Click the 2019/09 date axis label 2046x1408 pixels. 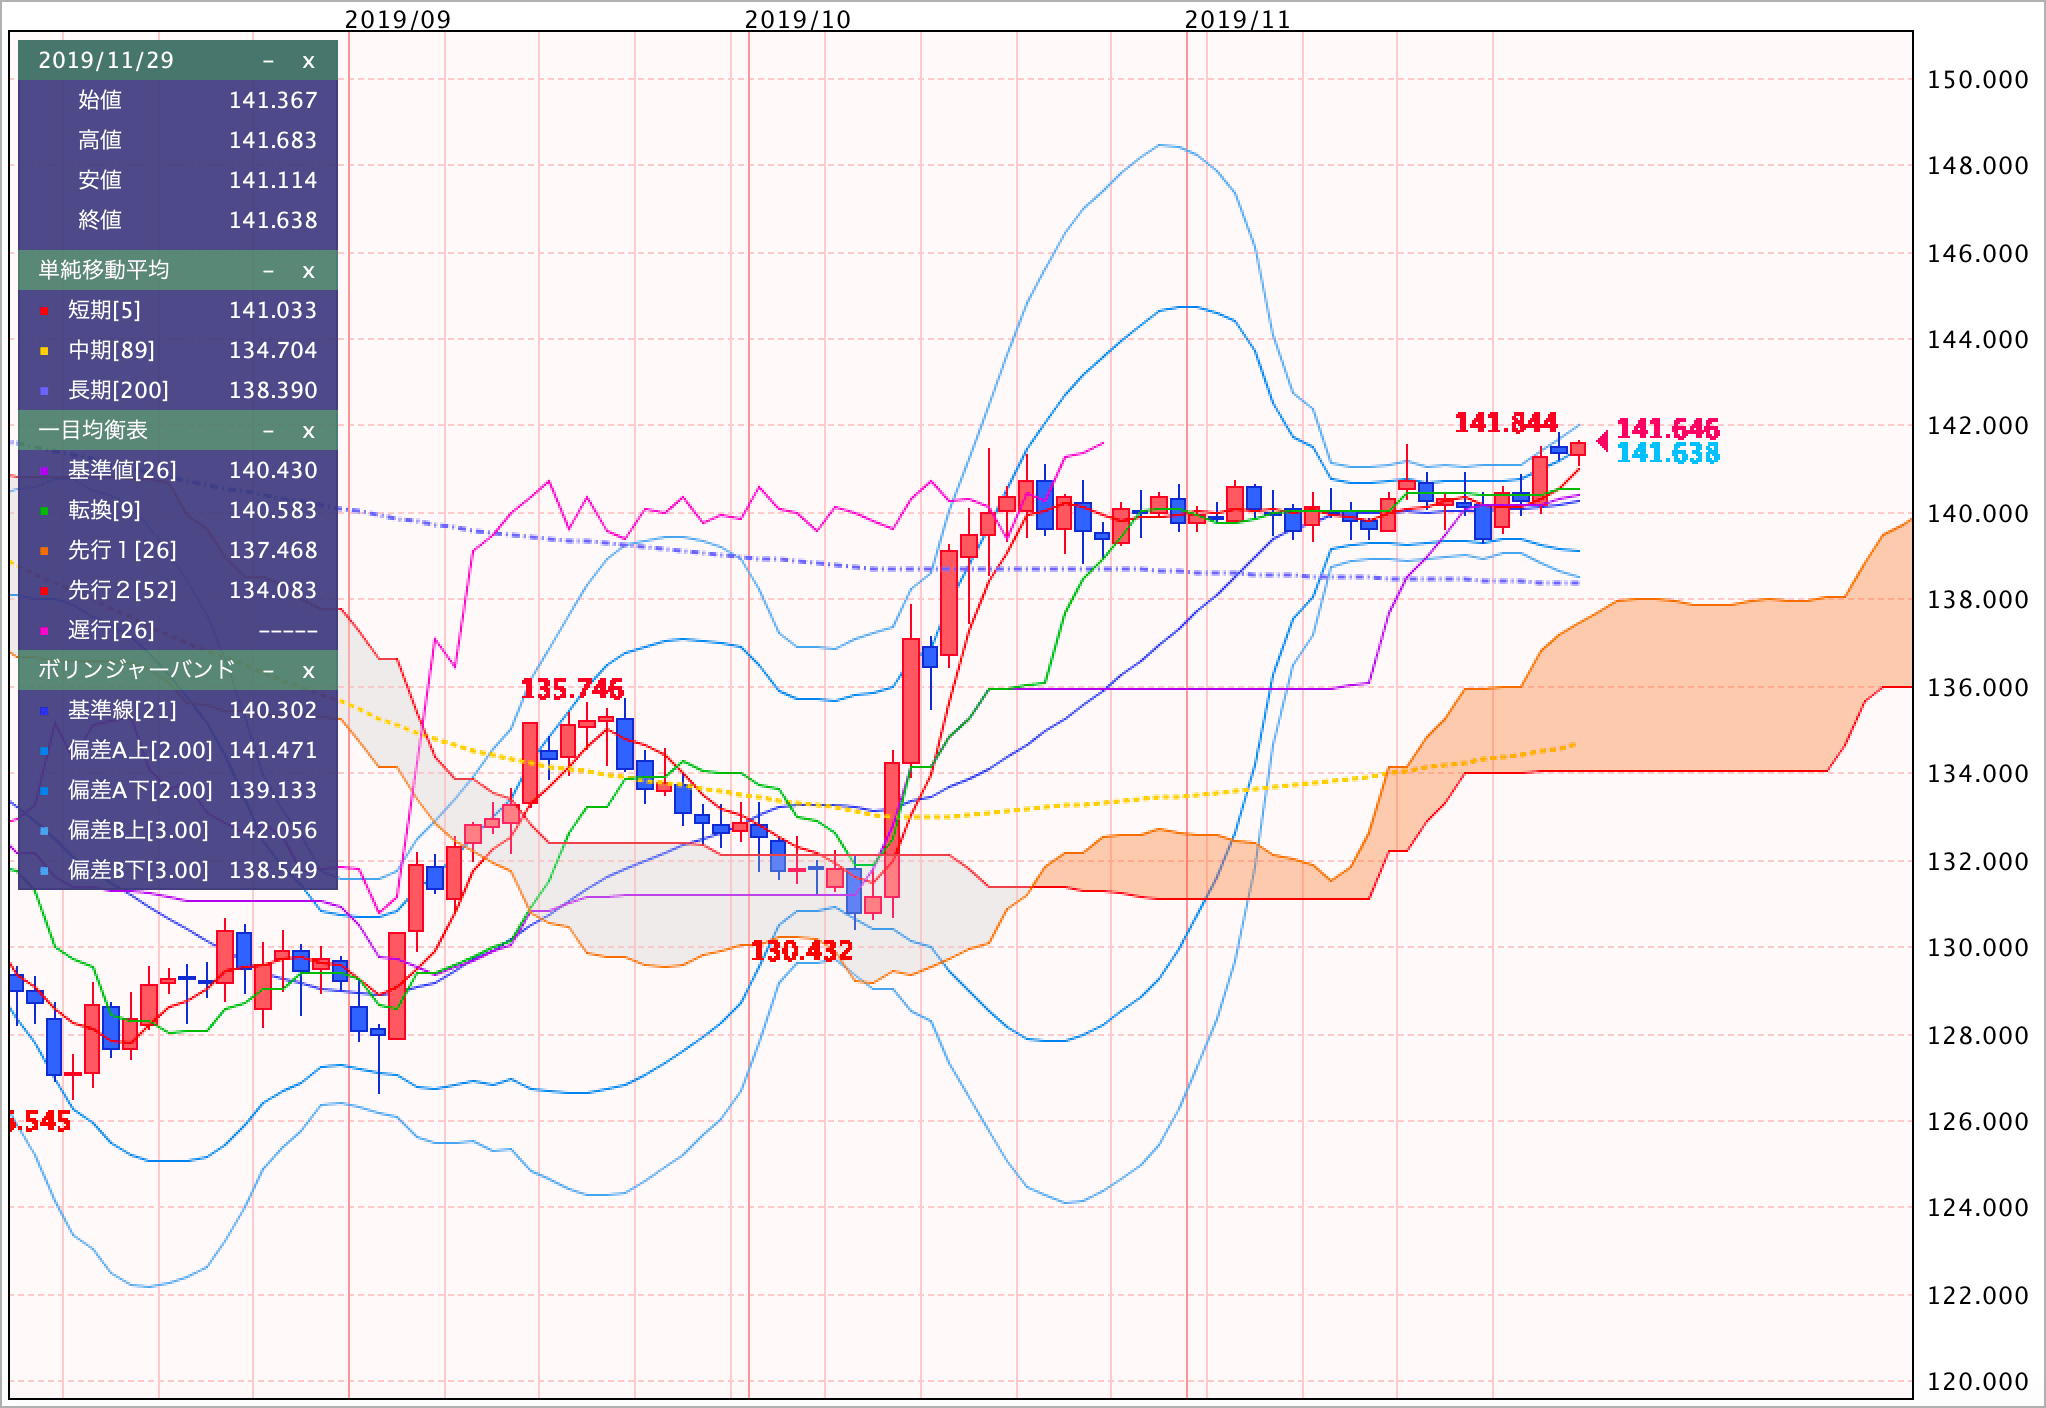click(x=398, y=20)
